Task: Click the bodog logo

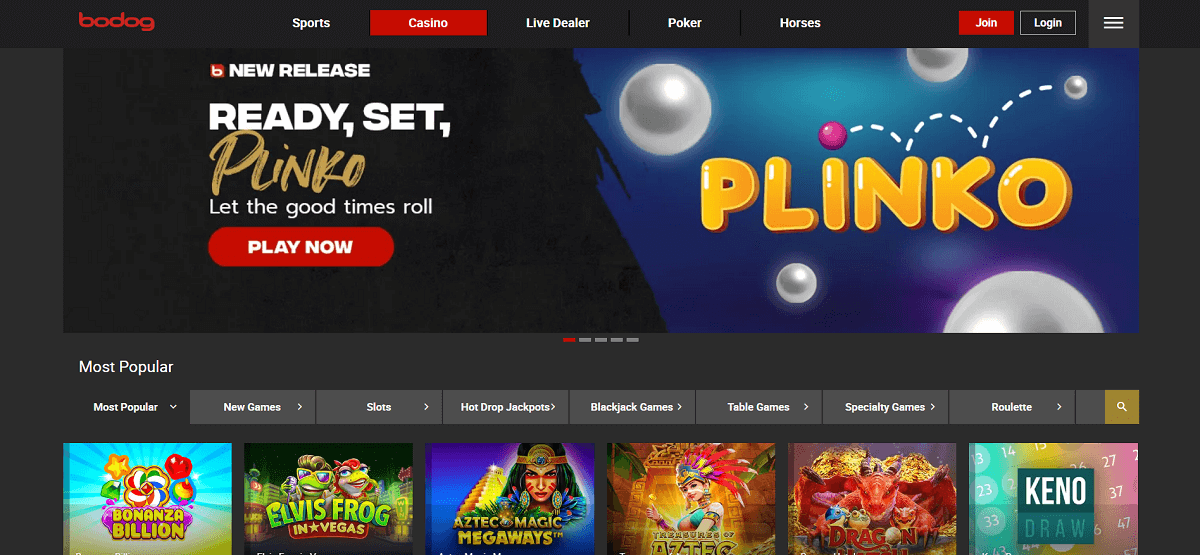Action: pyautogui.click(x=117, y=21)
